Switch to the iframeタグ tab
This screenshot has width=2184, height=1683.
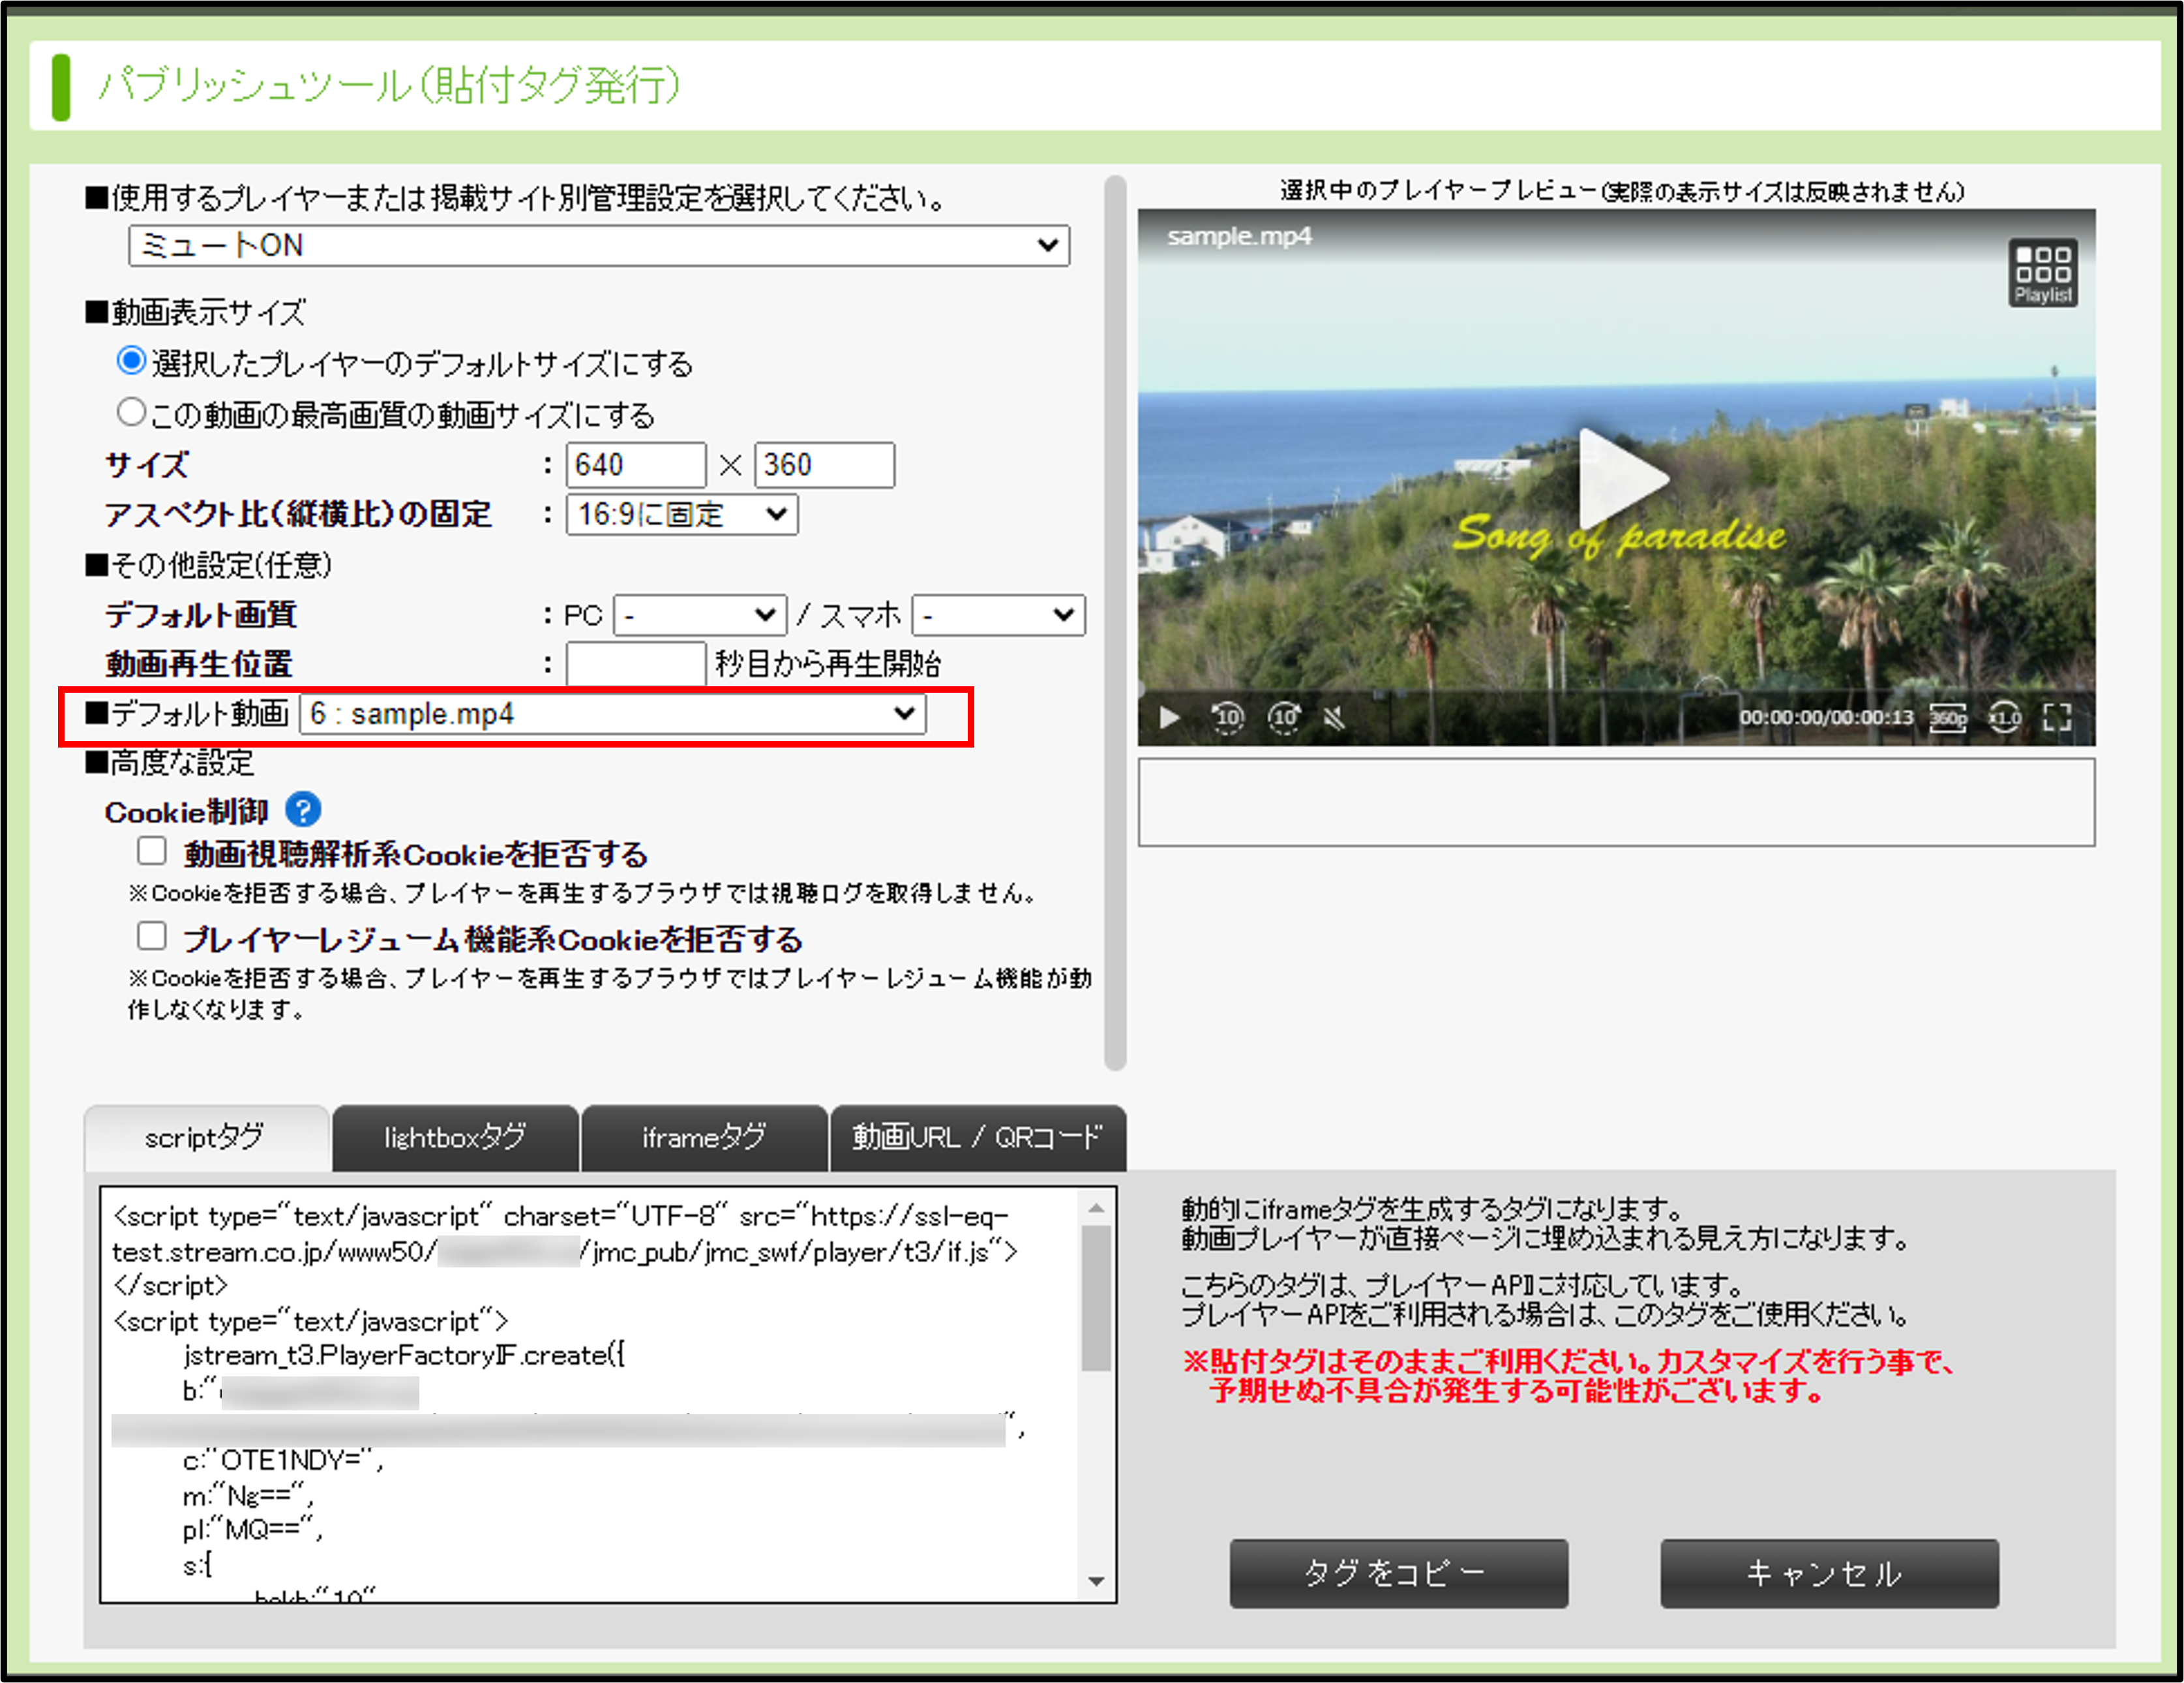coord(704,1138)
